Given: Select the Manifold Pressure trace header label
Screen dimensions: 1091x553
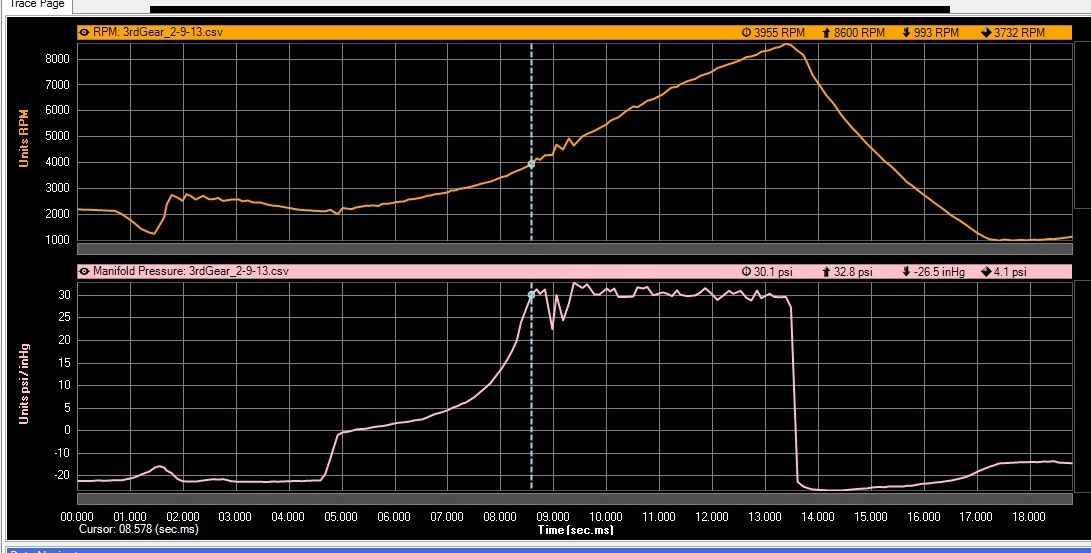Looking at the screenshot, I should click(190, 271).
